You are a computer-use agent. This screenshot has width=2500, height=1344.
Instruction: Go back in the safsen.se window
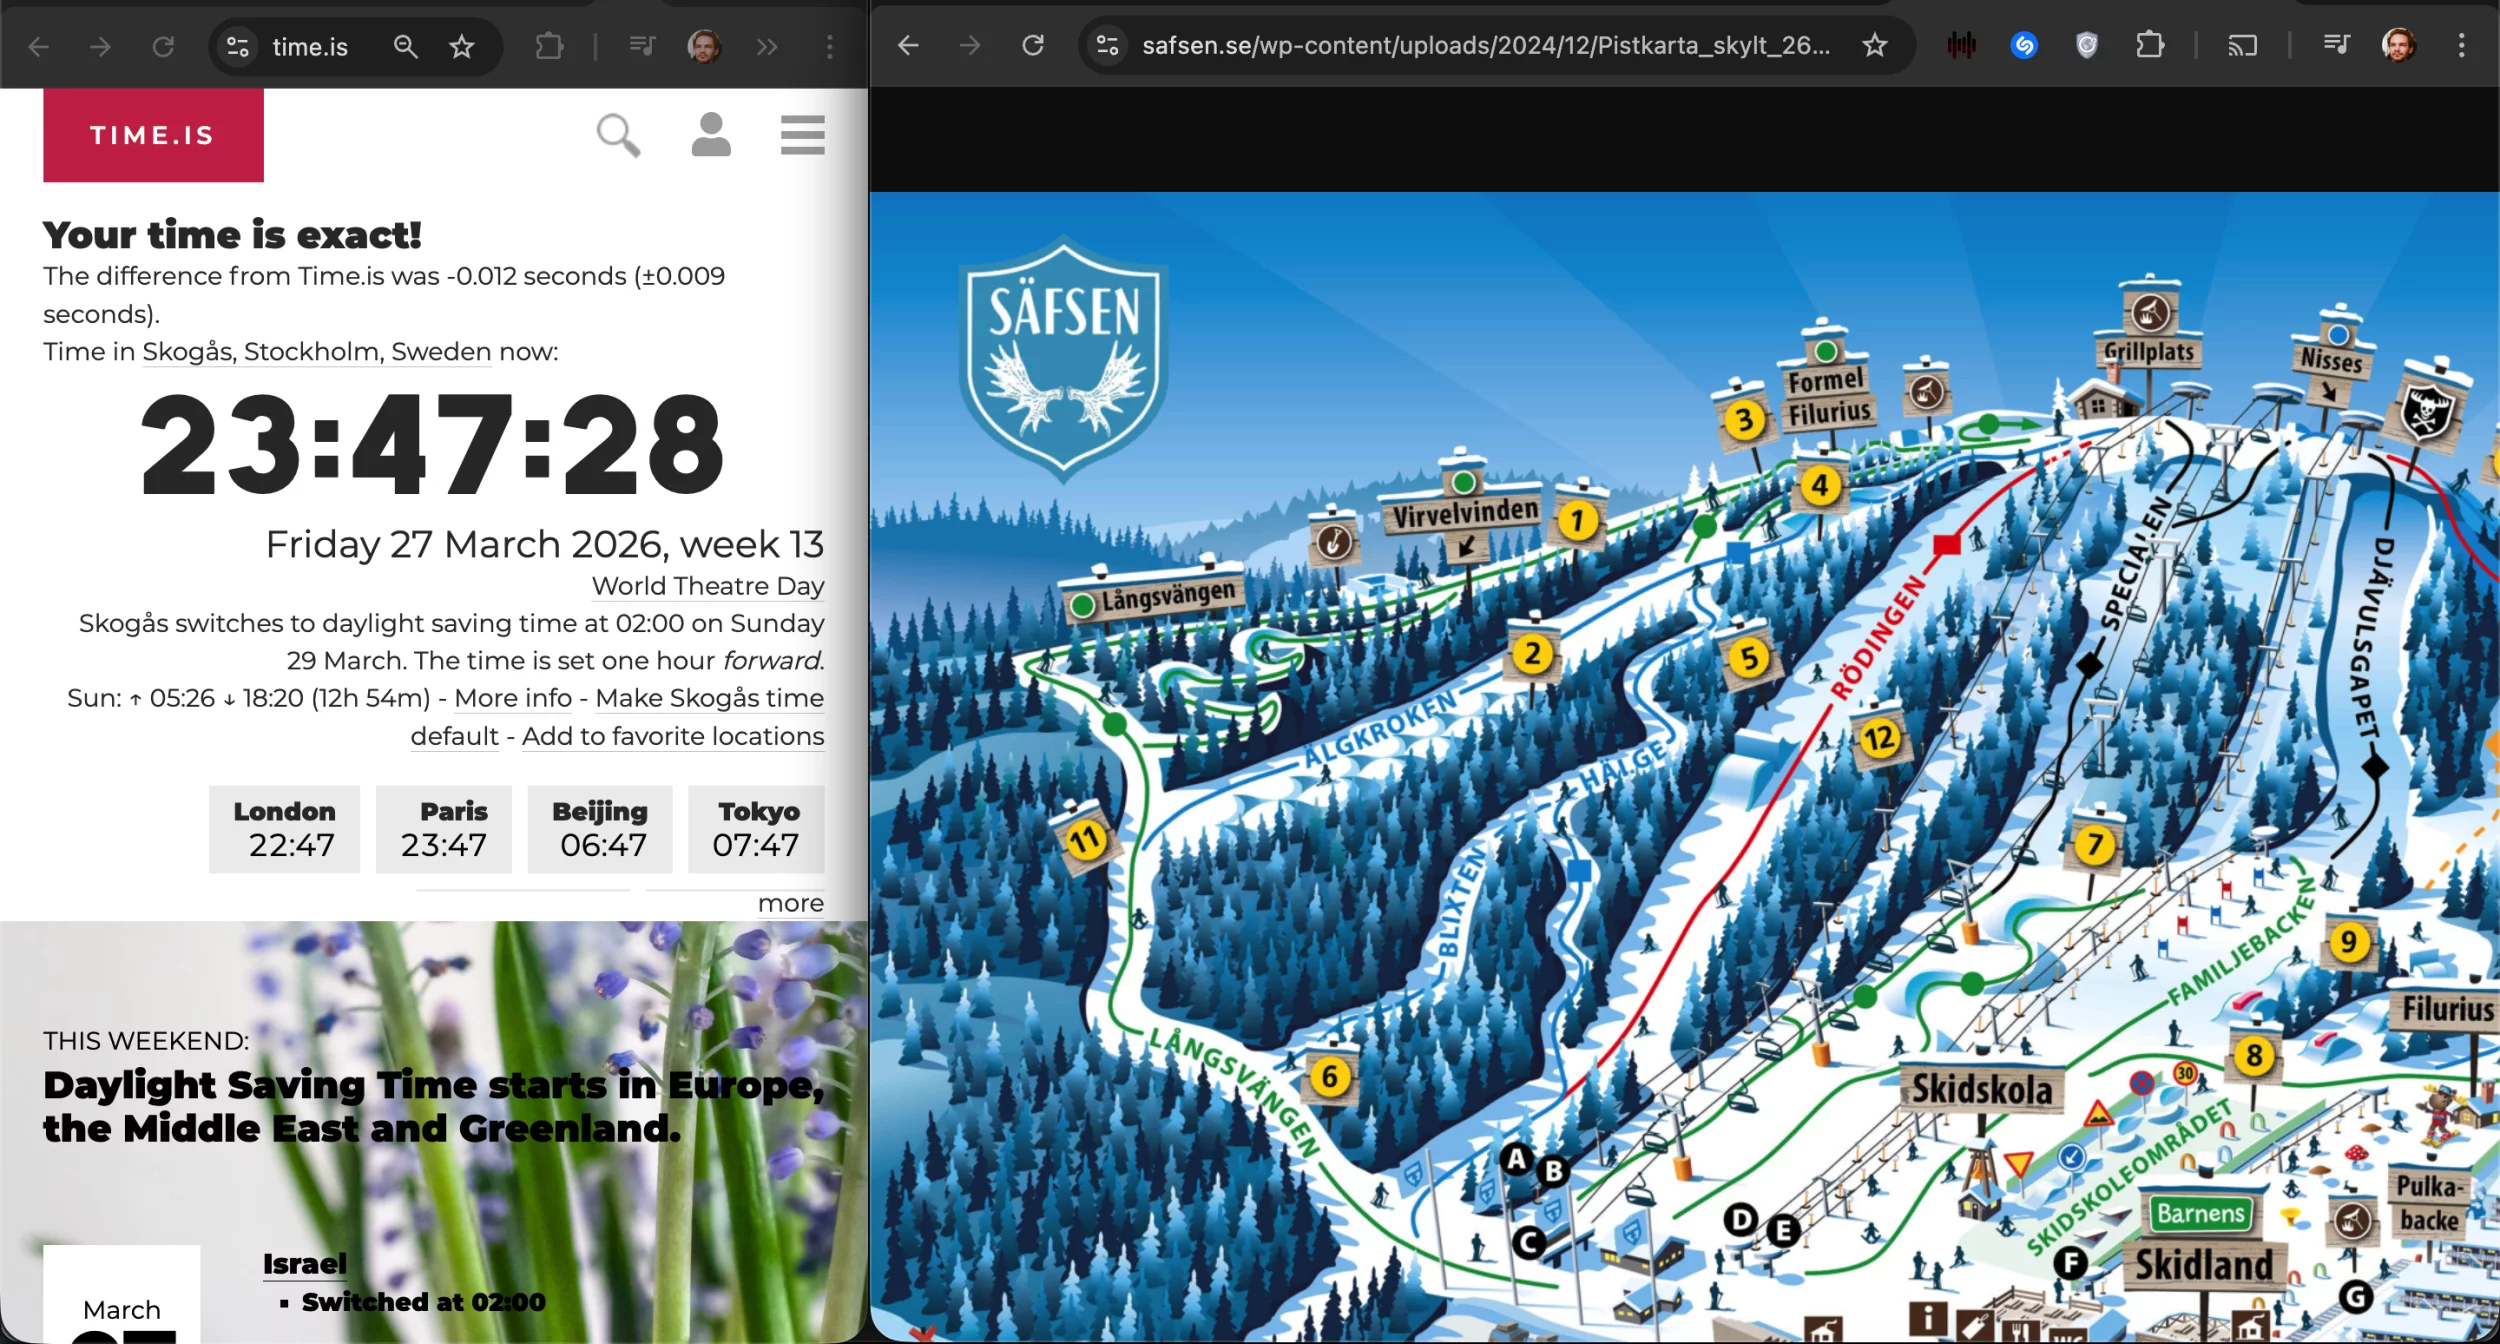coord(908,45)
